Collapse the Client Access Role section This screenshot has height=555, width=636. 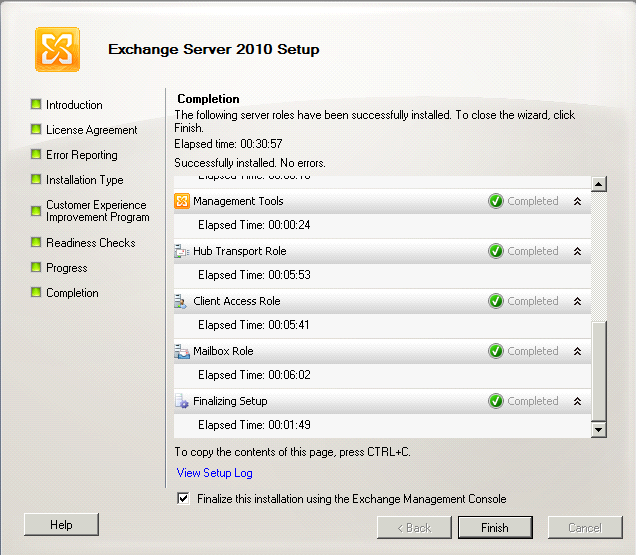click(578, 301)
